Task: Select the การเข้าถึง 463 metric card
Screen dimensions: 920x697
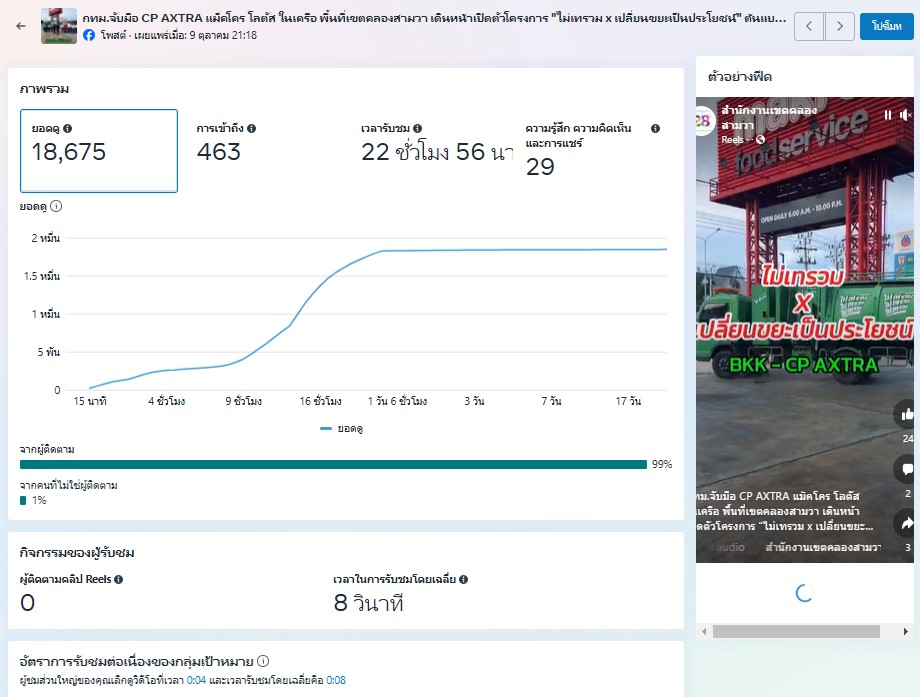Action: point(264,150)
